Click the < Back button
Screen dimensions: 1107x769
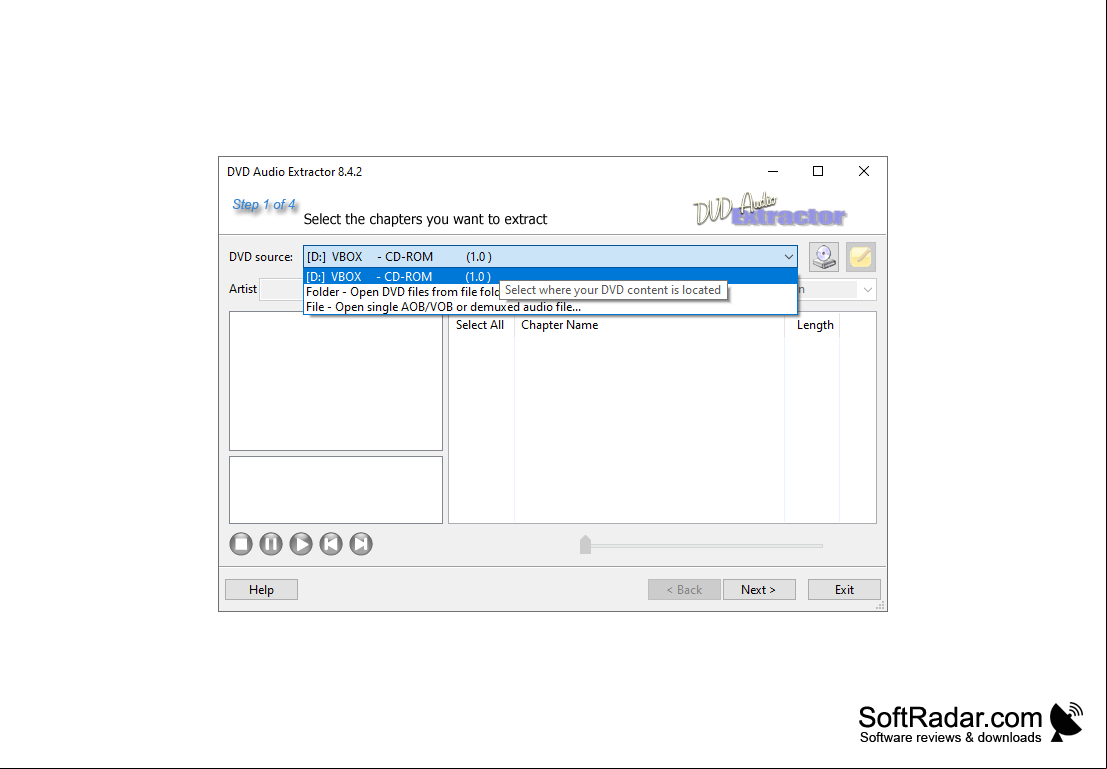684,590
